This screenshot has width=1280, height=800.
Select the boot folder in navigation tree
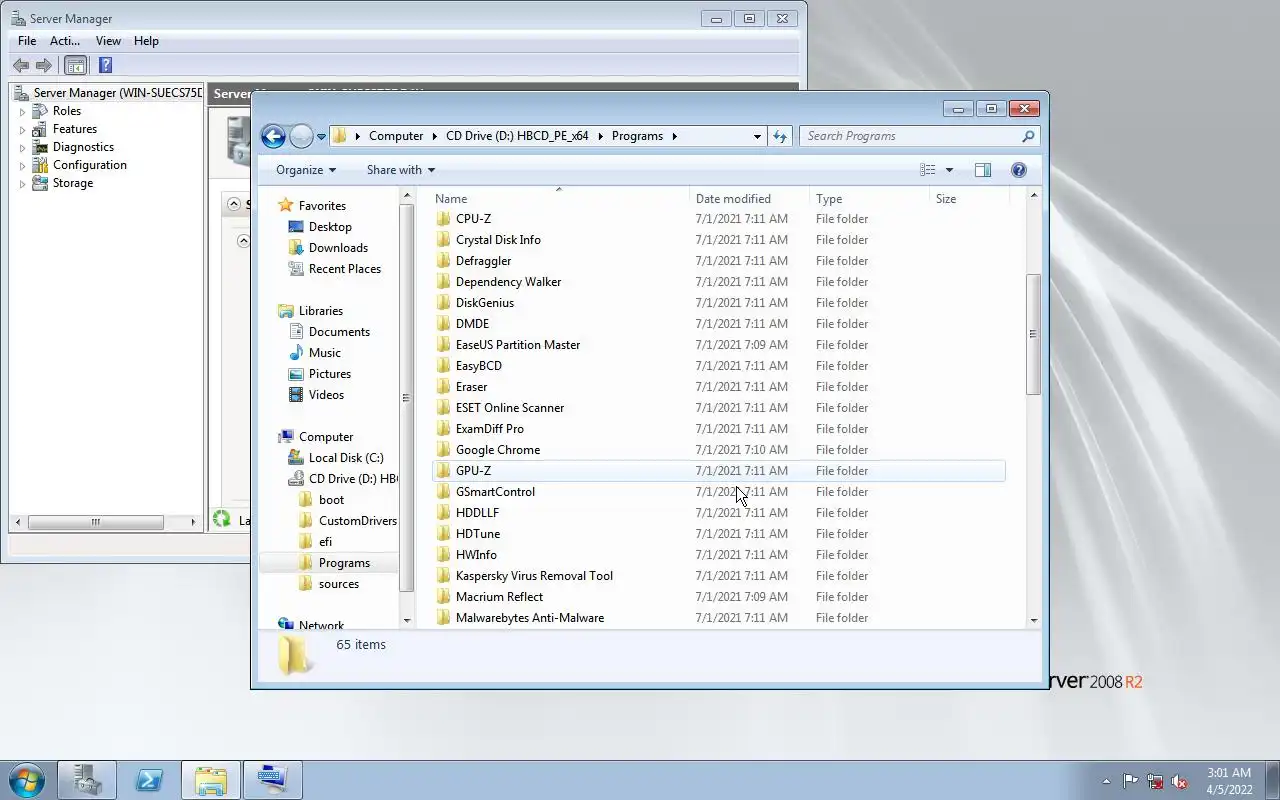pos(331,500)
